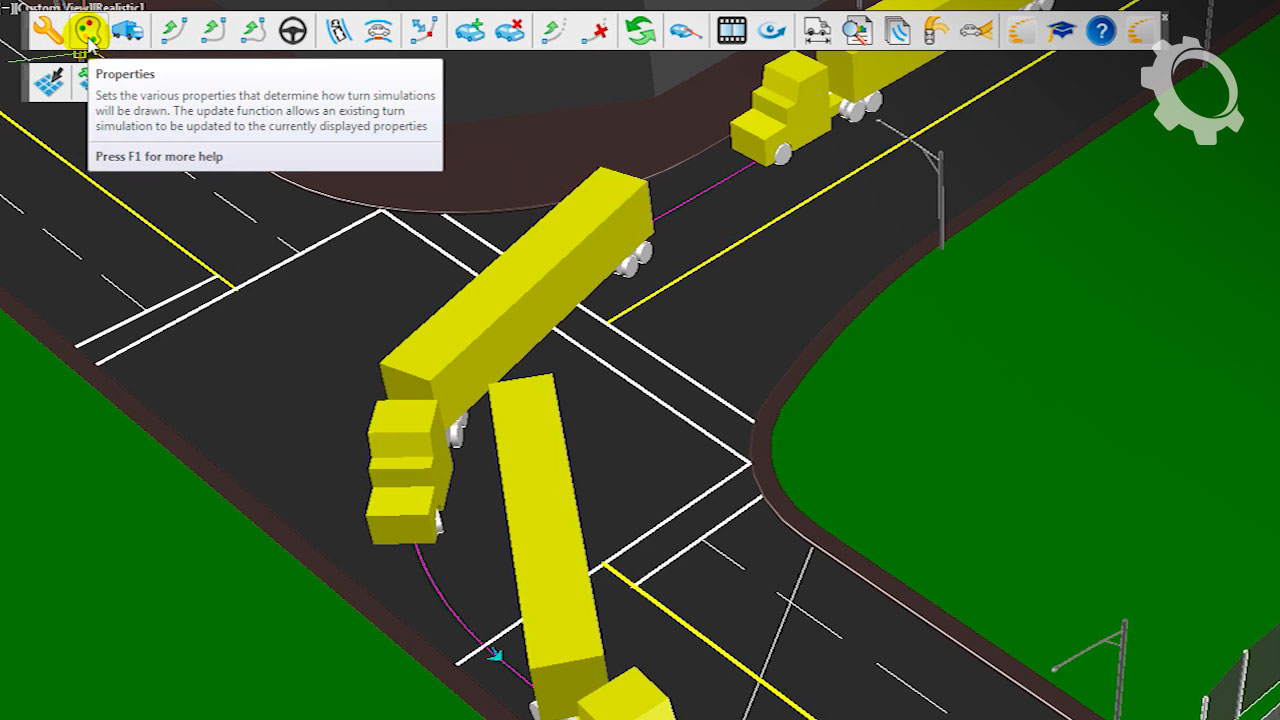Image resolution: width=1280 pixels, height=720 pixels.
Task: Click the blue question mark help button
Action: point(1101,31)
